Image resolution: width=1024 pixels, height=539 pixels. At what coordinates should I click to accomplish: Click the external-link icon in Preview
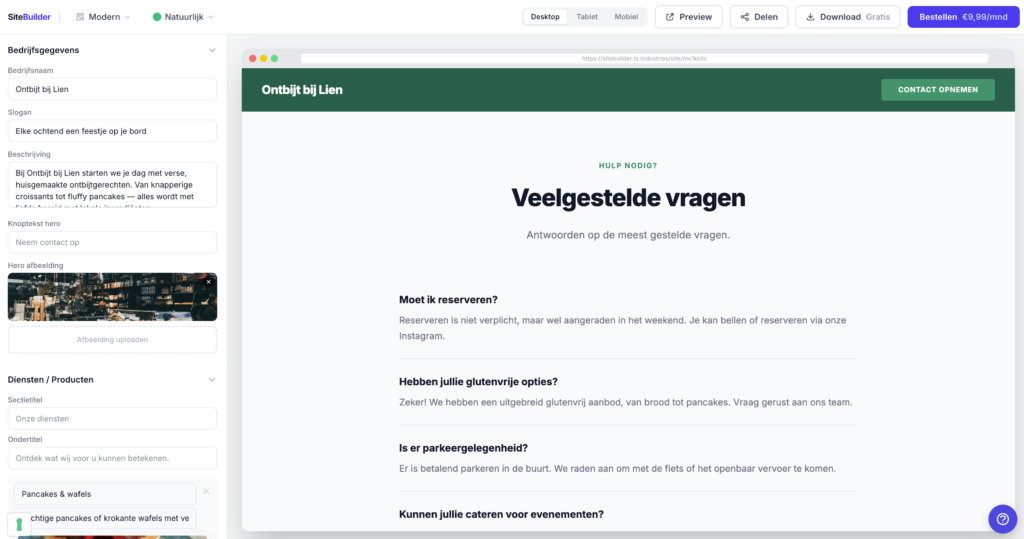[669, 17]
